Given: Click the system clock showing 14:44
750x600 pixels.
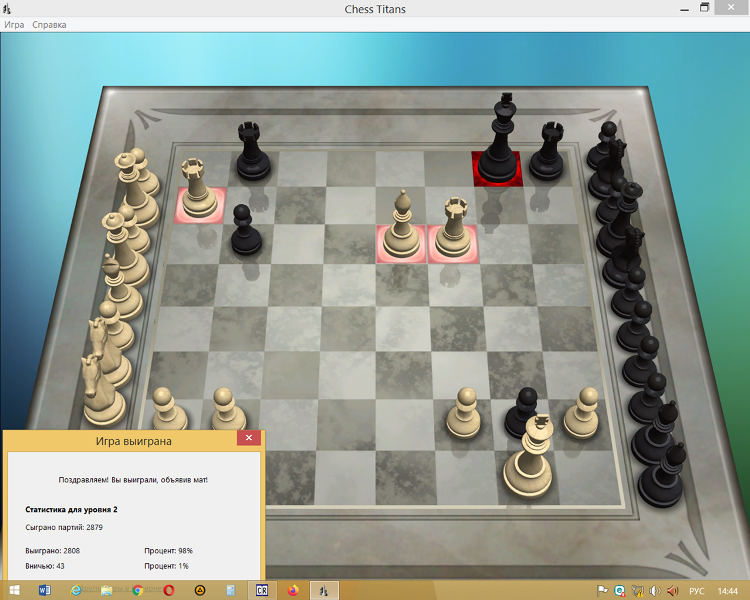Looking at the screenshot, I should pos(728,590).
